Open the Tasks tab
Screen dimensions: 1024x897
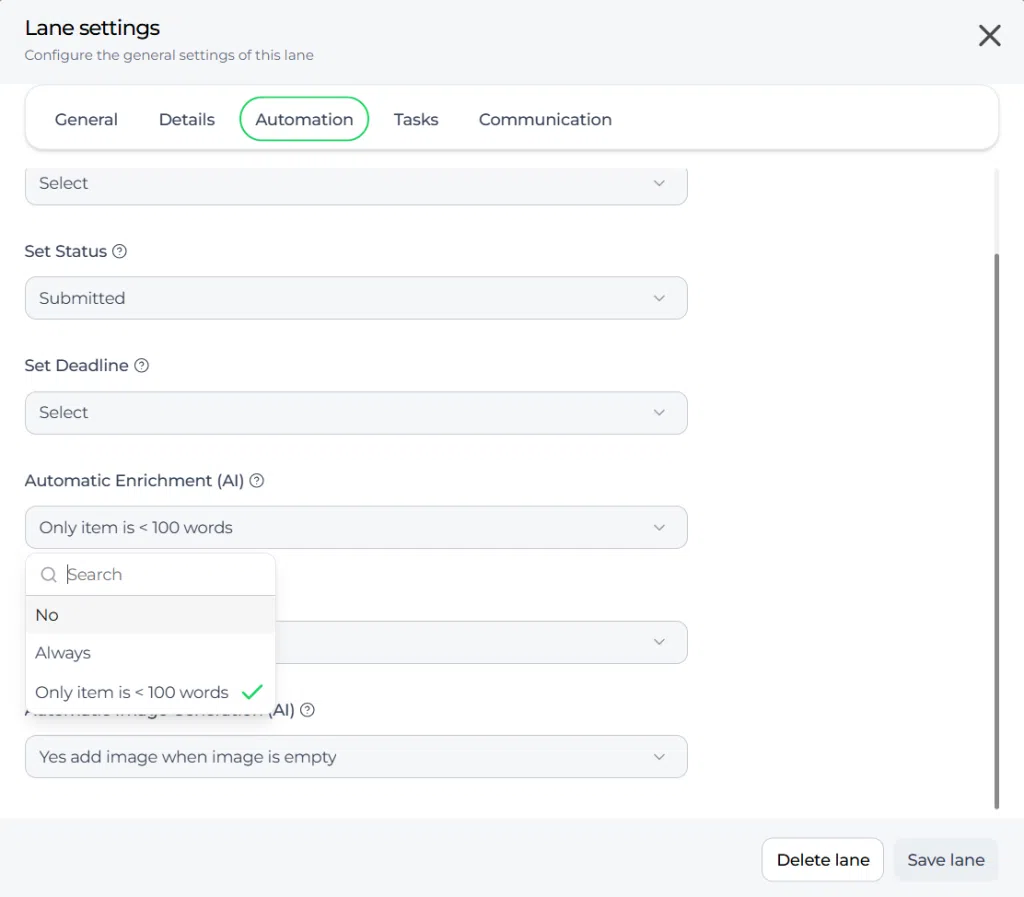coord(416,119)
